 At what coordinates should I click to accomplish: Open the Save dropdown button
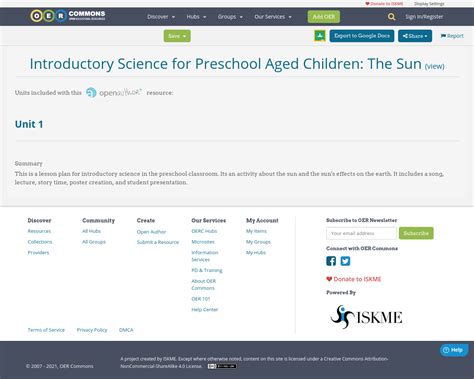point(177,36)
